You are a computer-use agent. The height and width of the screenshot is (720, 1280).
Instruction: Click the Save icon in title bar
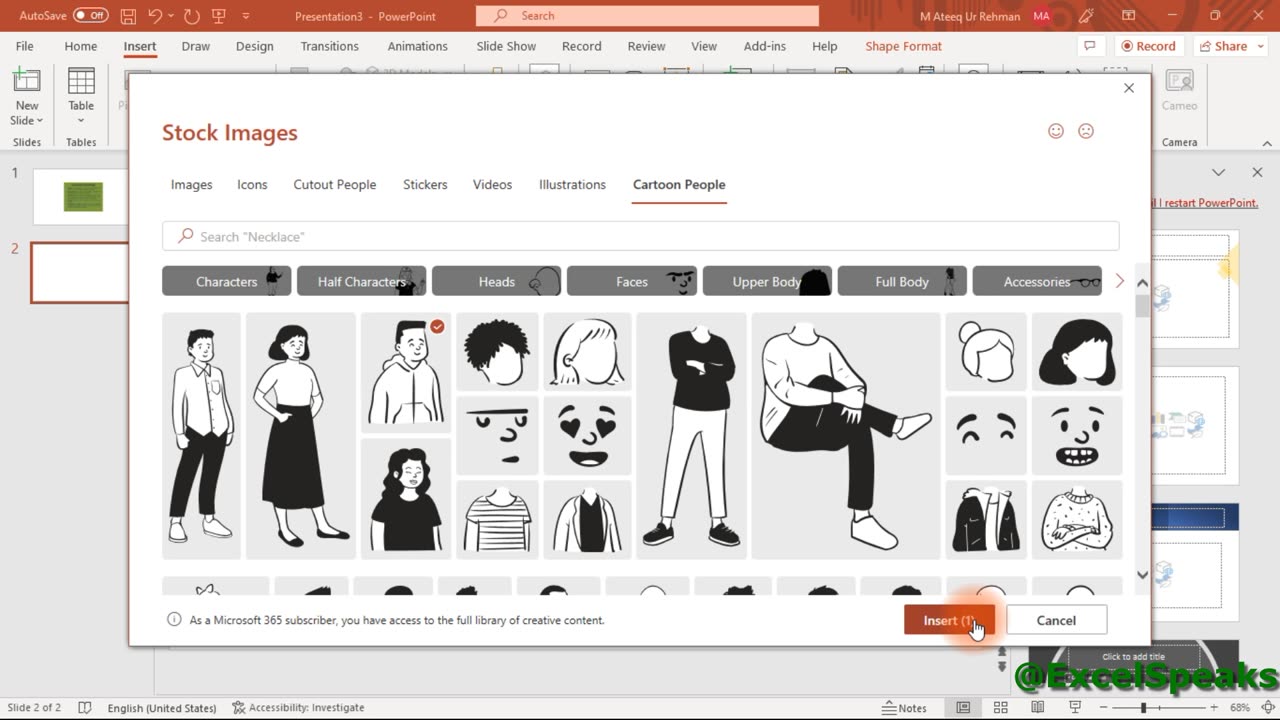[128, 16]
